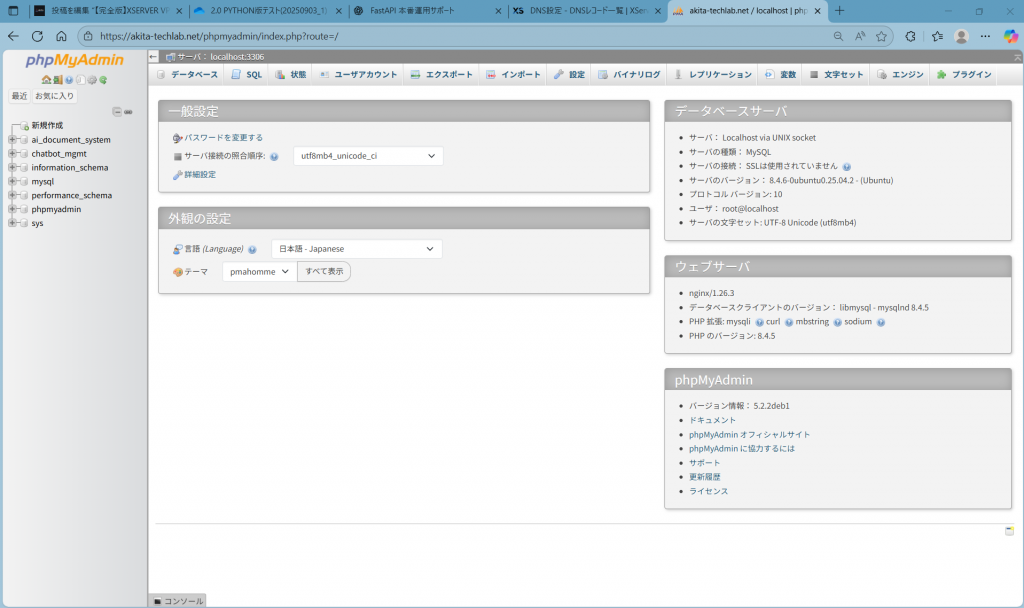Click browser Refresh button

(37, 37)
